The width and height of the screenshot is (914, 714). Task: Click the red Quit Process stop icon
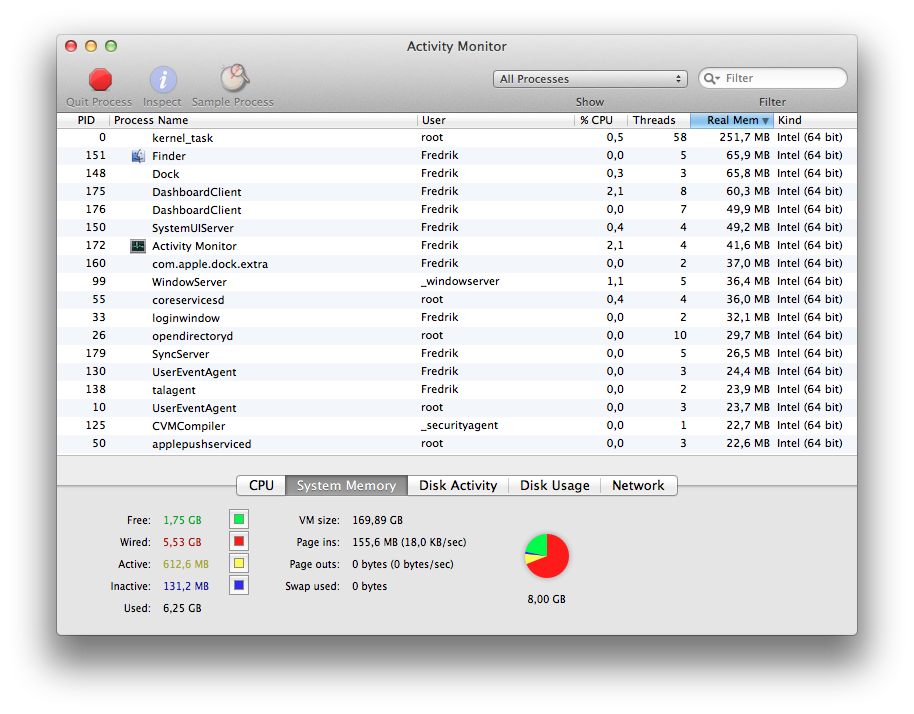coord(100,80)
